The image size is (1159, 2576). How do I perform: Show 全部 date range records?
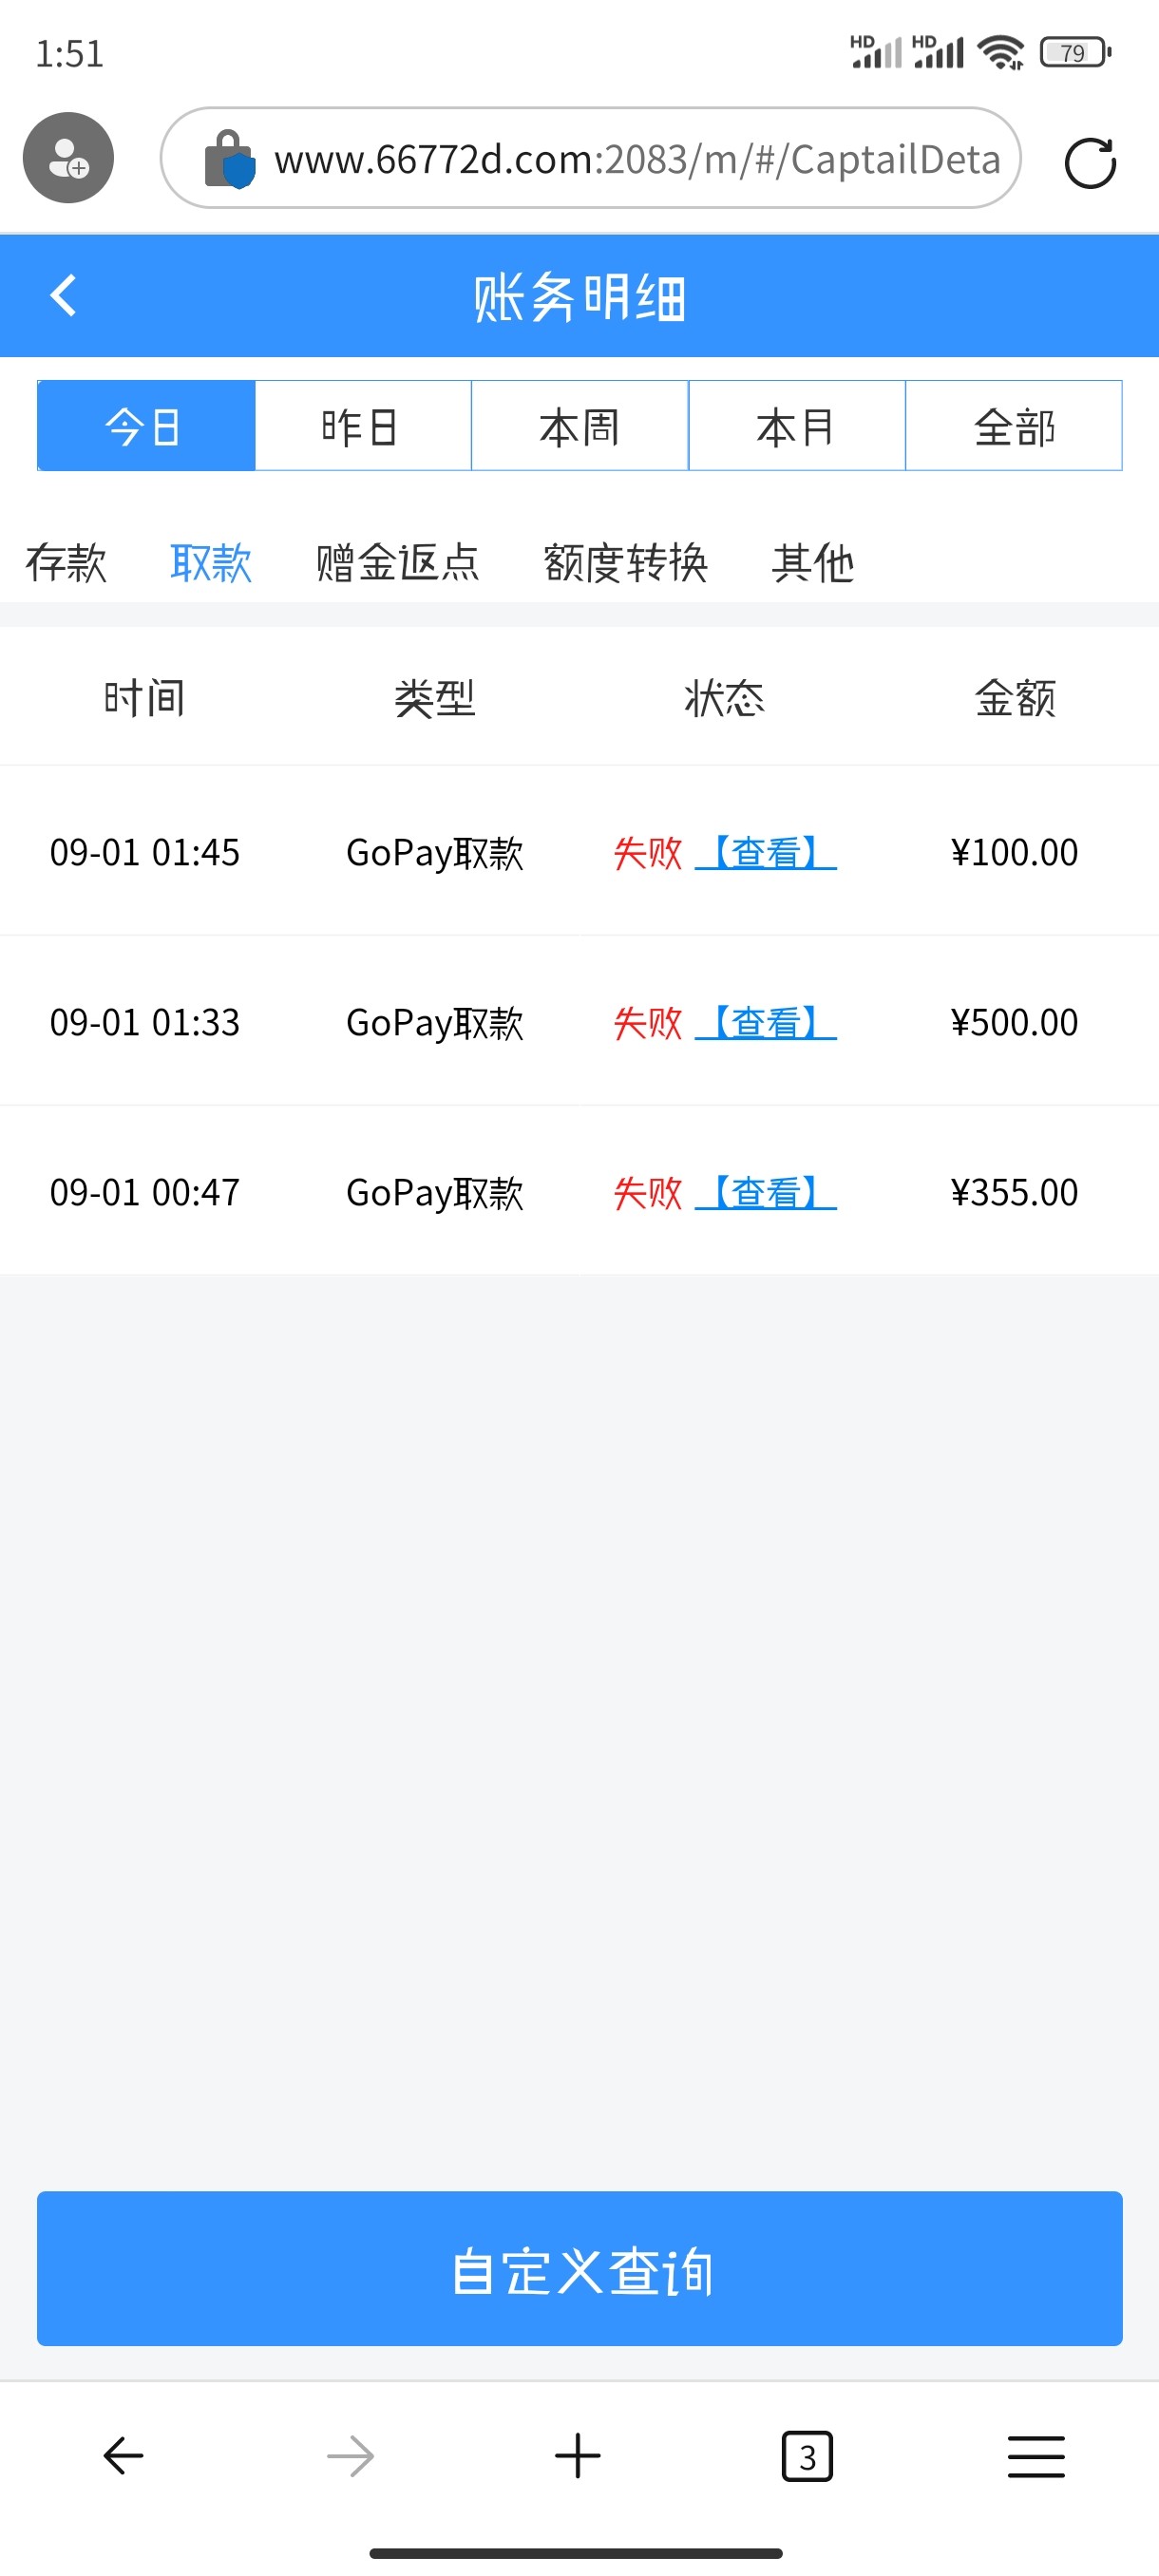(1013, 426)
